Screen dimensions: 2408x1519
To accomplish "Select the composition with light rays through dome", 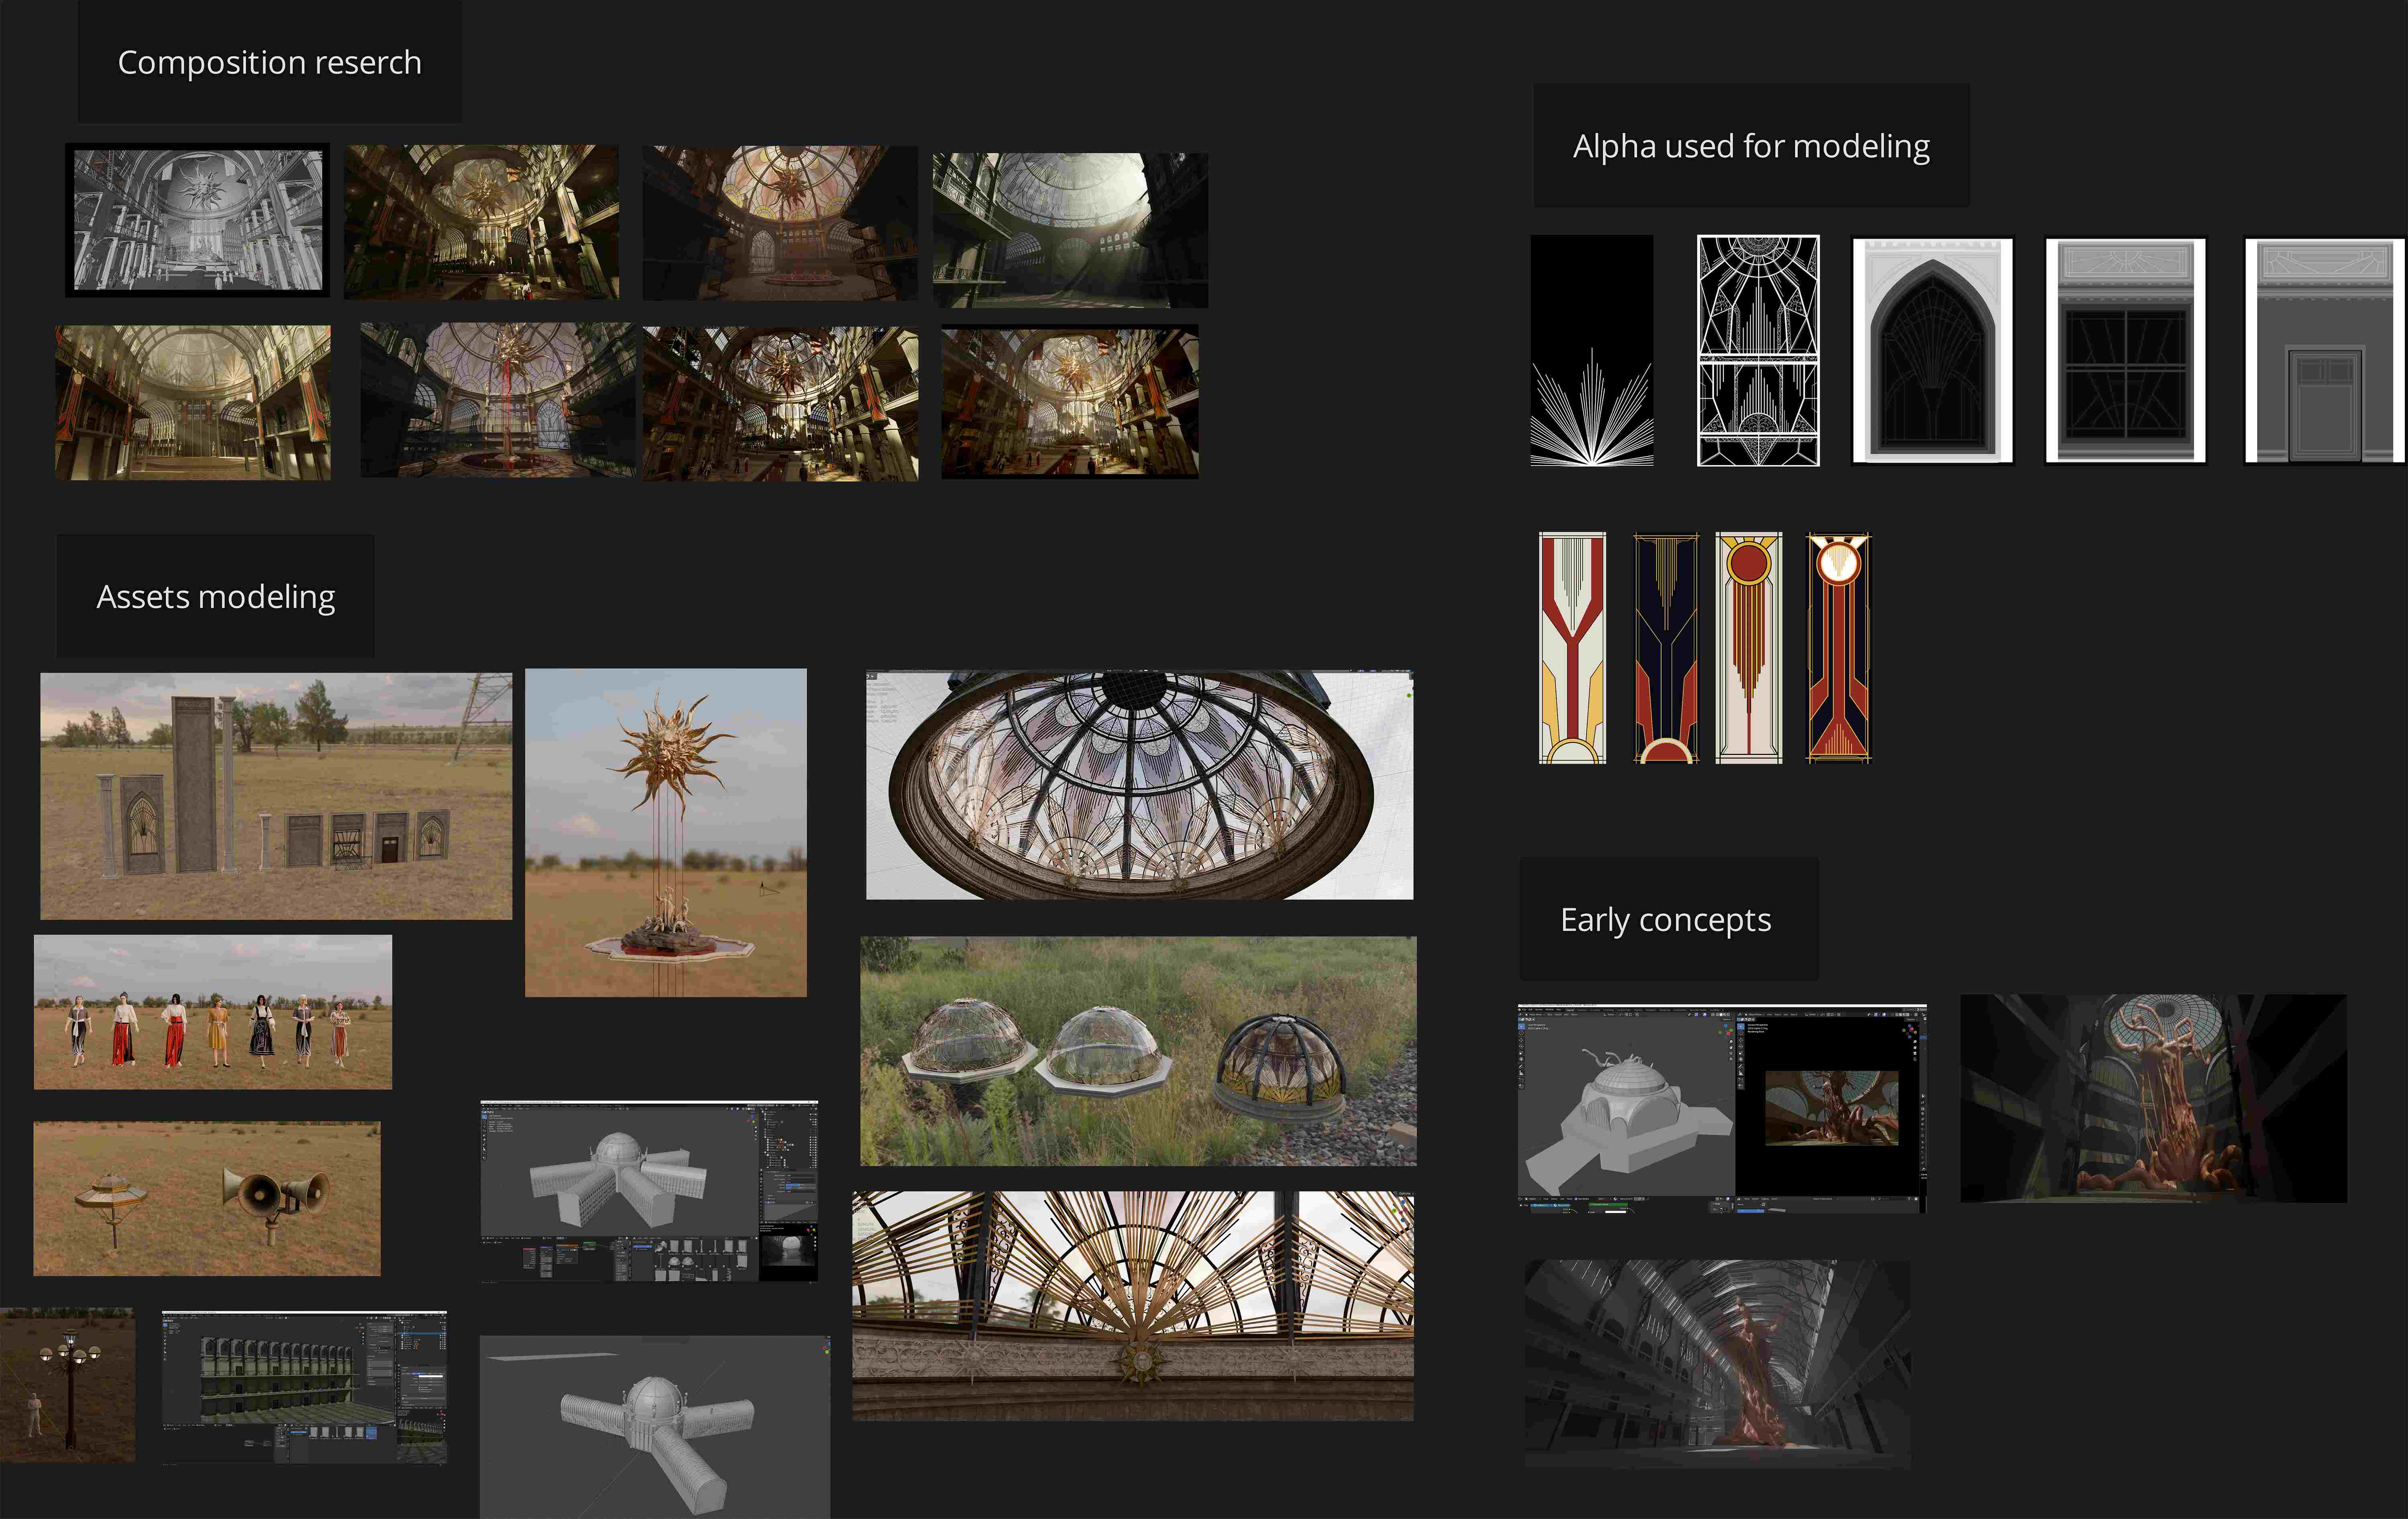I will click(1070, 230).
